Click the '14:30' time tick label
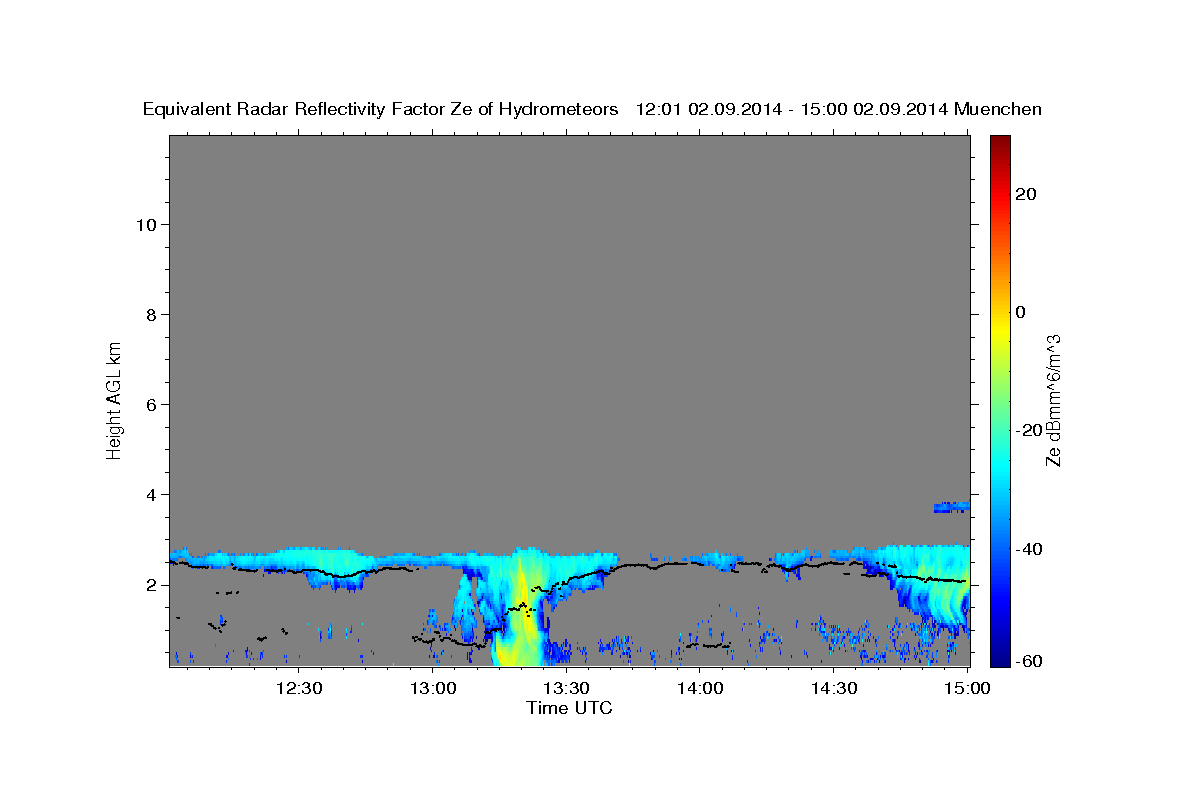 click(x=834, y=688)
